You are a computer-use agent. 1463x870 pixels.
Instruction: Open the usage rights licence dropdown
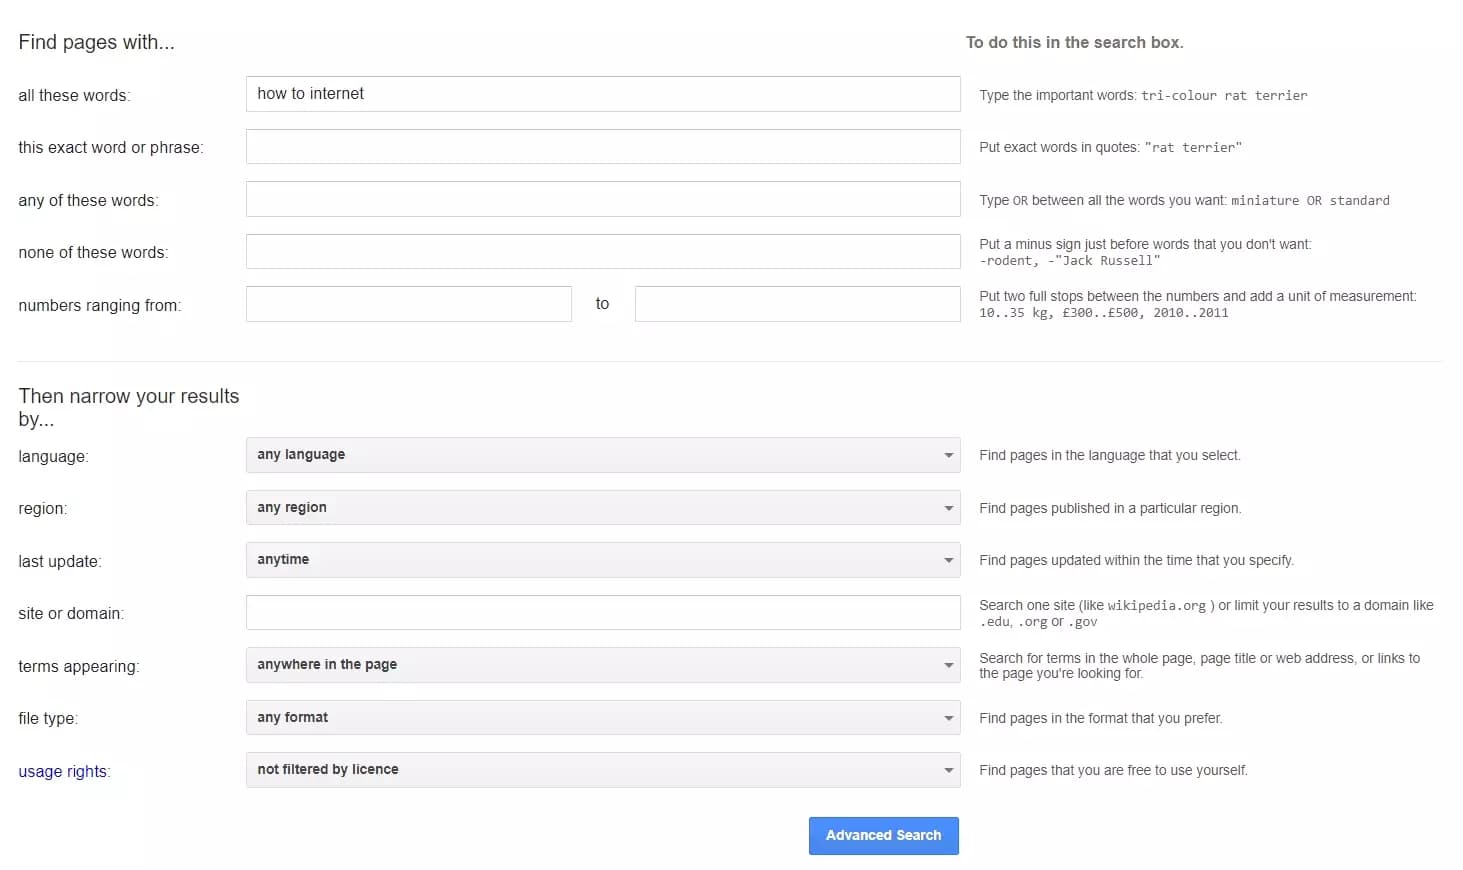pyautogui.click(x=602, y=769)
